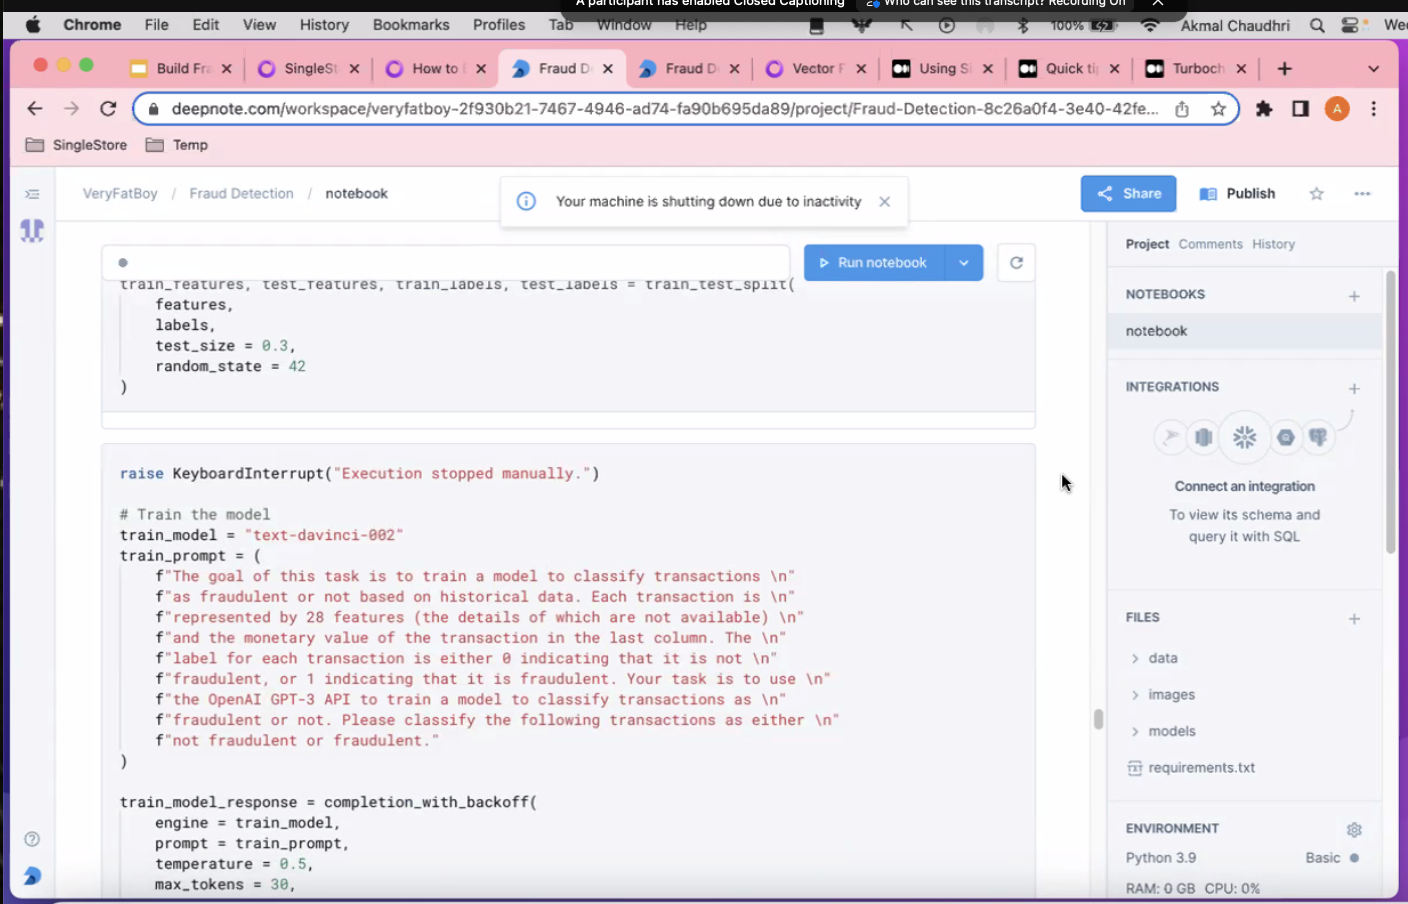Switch to the History tab
This screenshot has width=1408, height=904.
(x=1273, y=244)
